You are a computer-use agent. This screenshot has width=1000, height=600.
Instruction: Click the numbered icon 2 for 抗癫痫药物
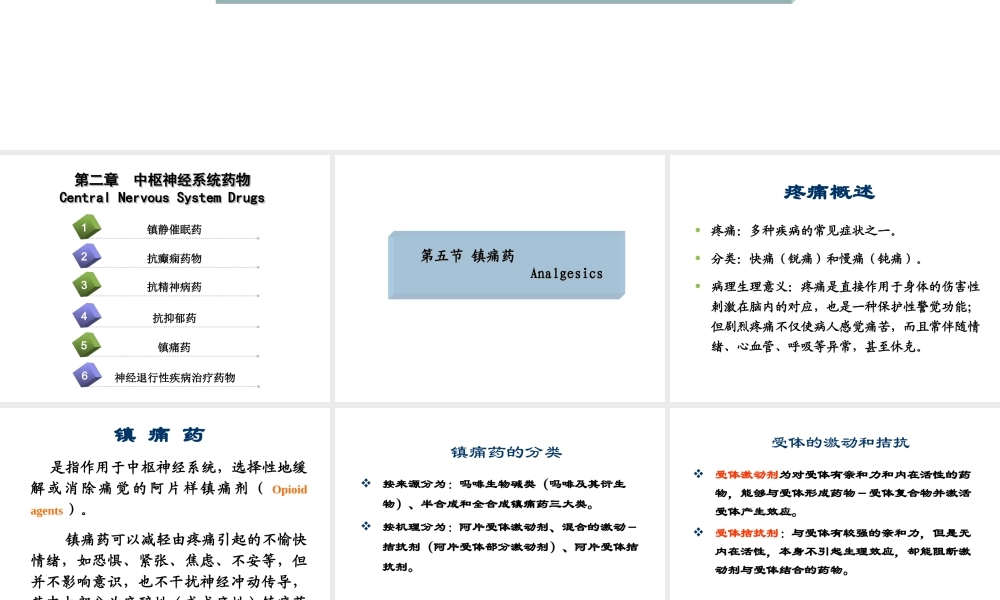(x=86, y=257)
